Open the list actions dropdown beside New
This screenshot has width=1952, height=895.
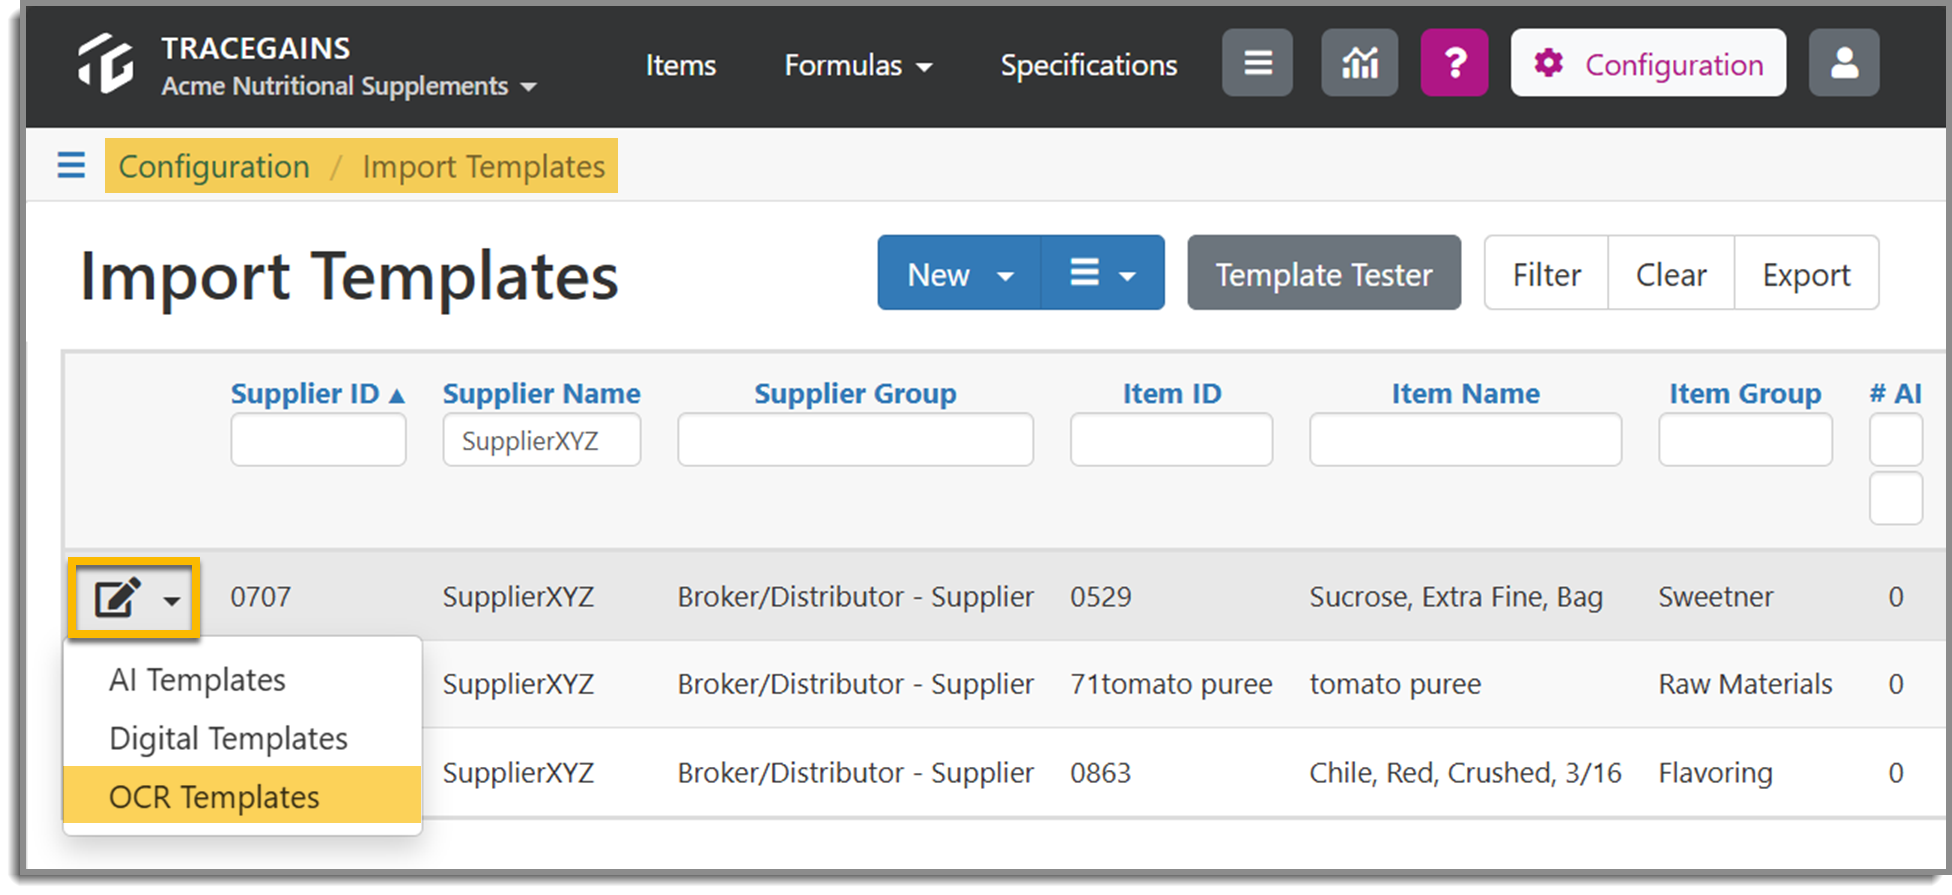tap(1103, 273)
